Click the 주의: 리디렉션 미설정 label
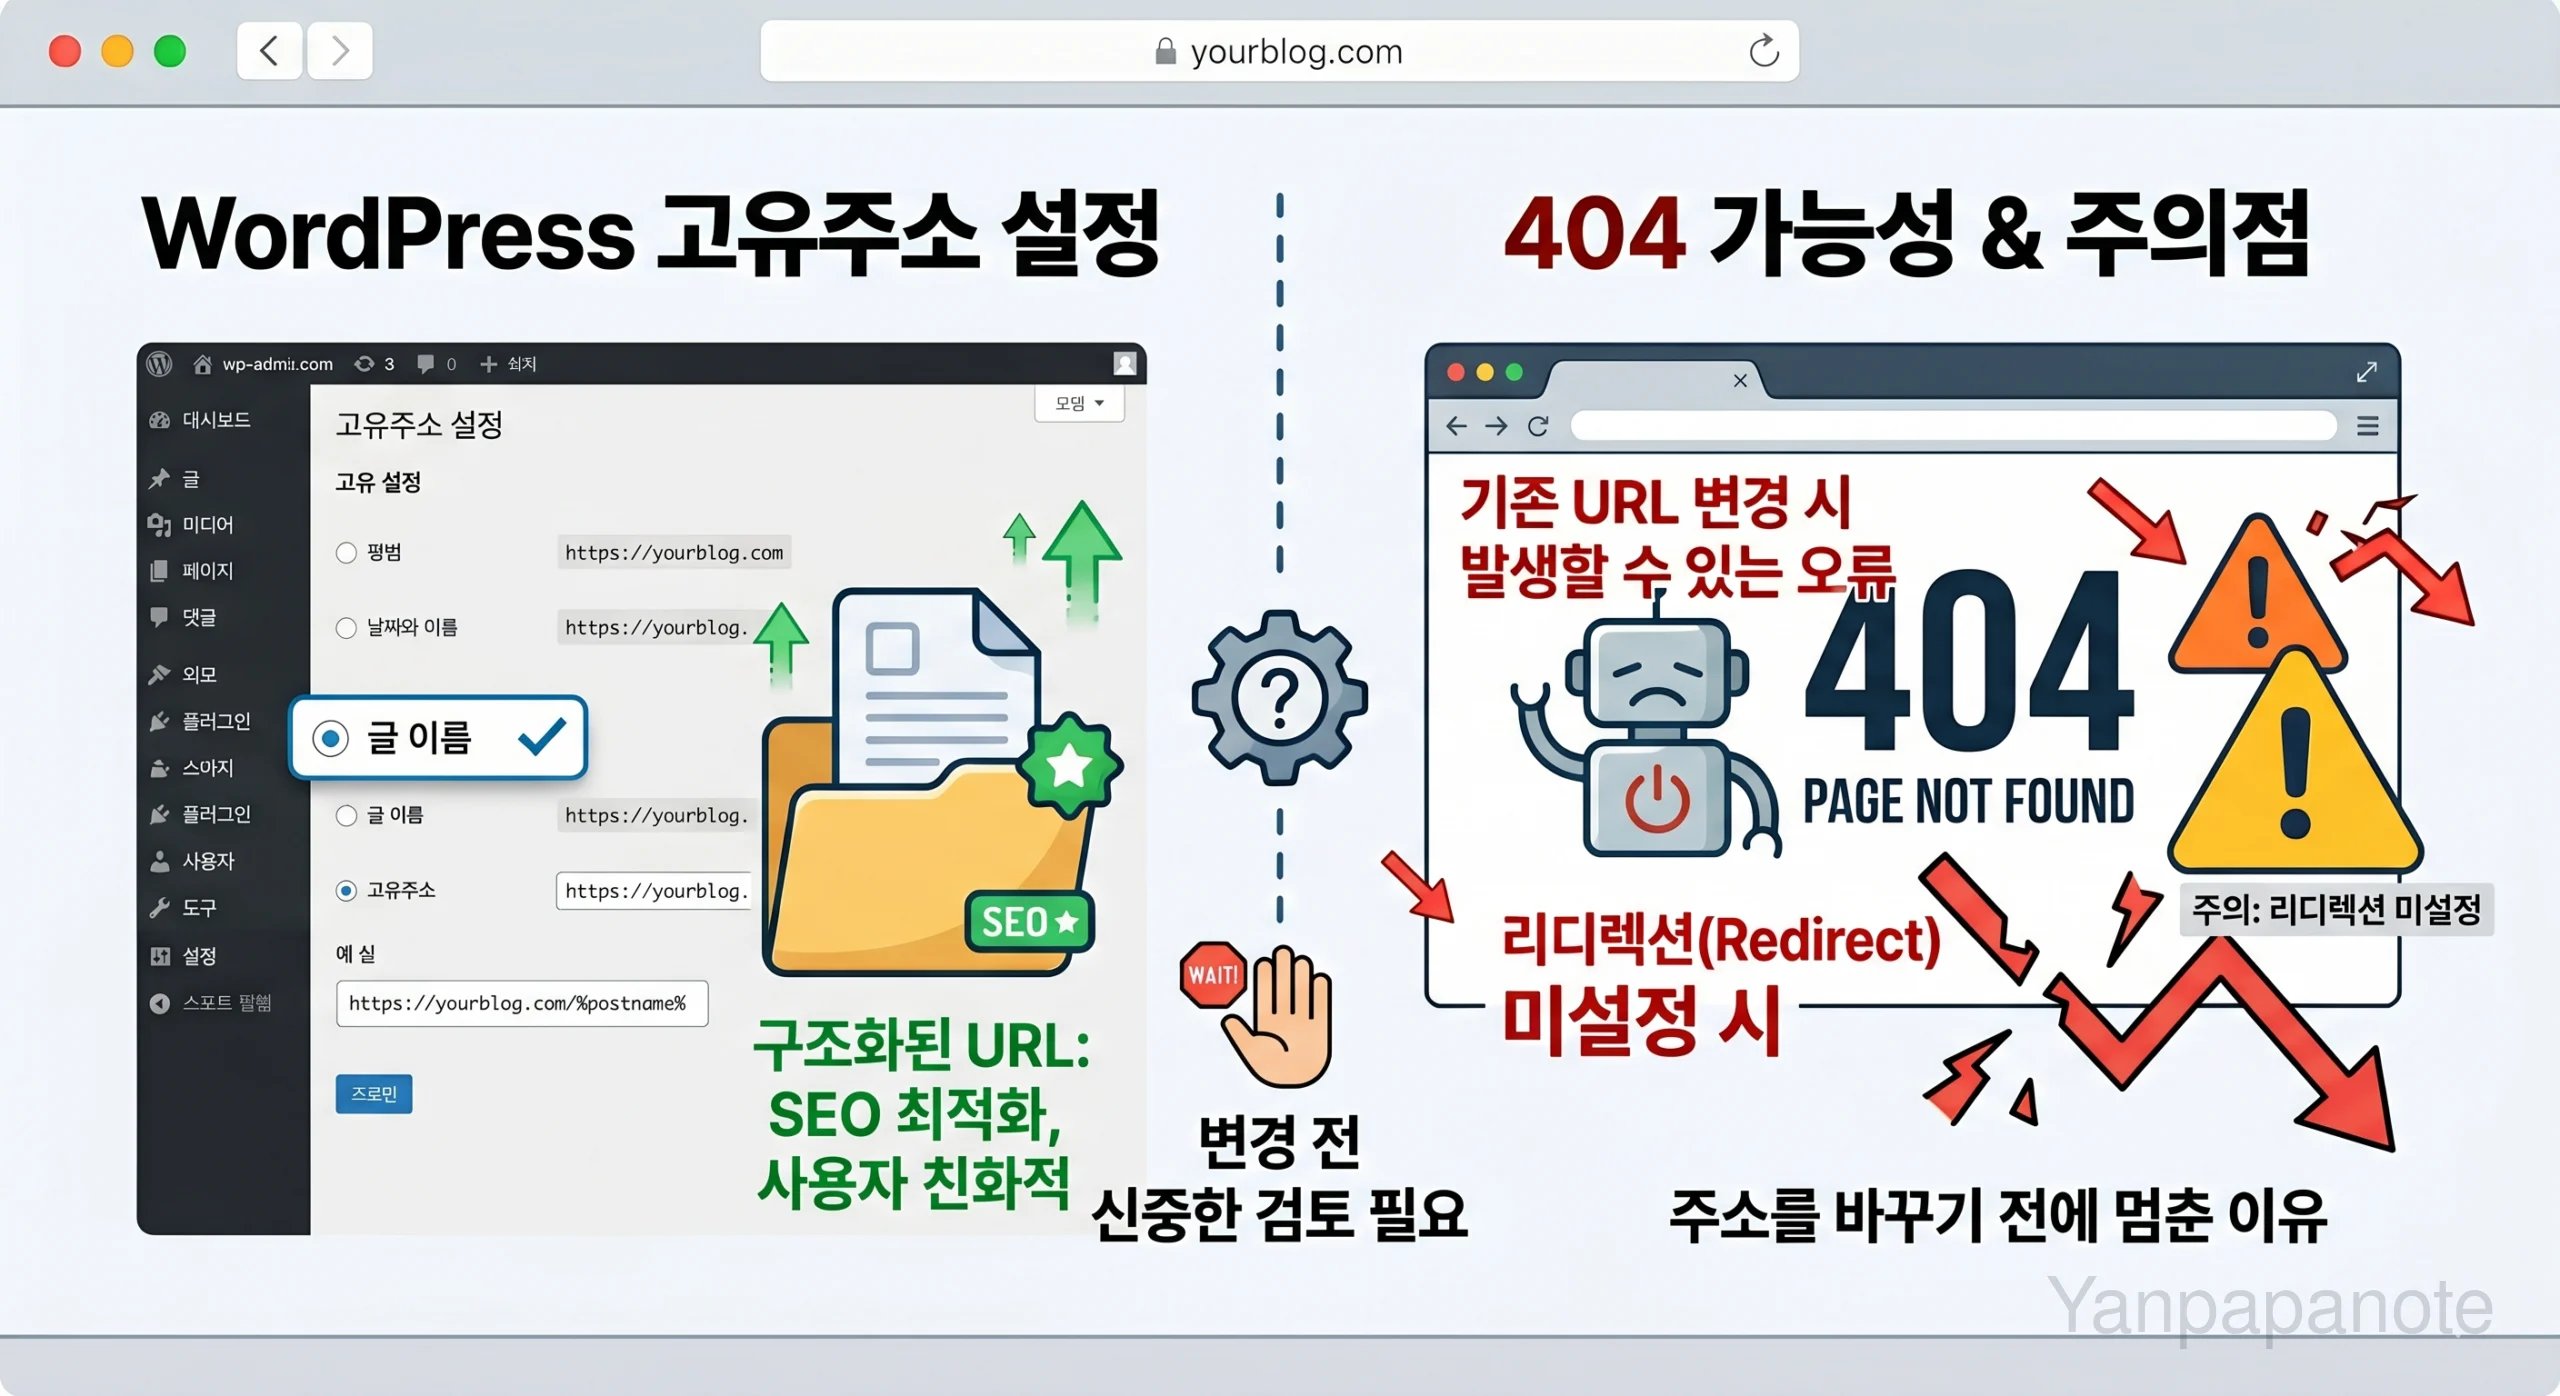 point(2337,910)
